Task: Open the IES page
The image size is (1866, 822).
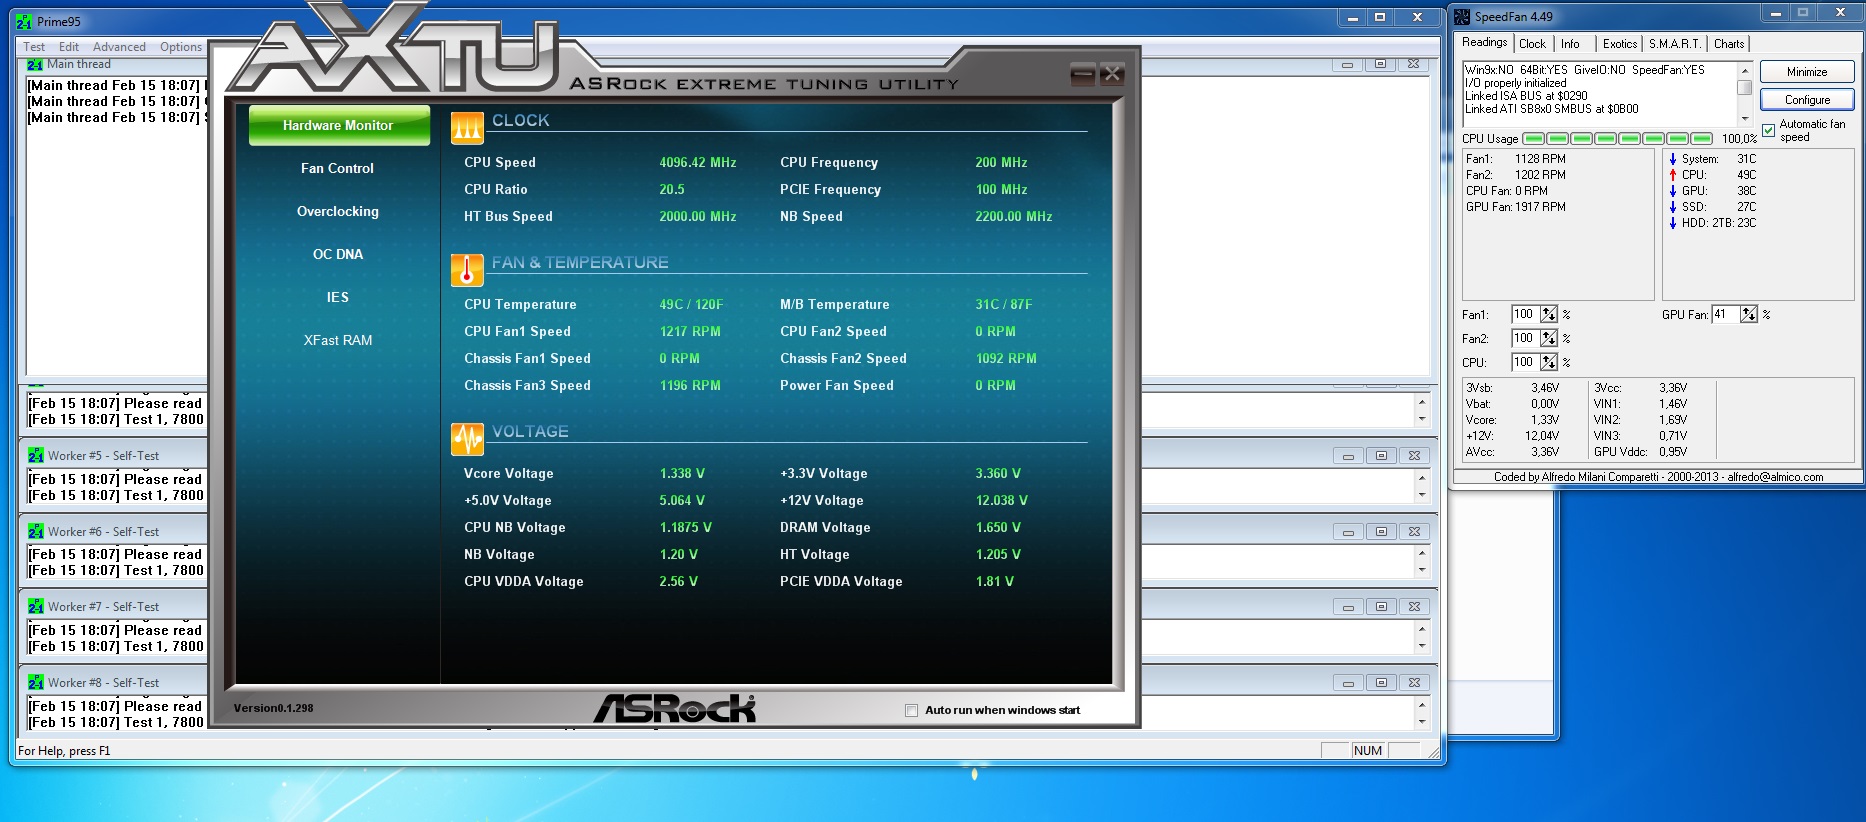Action: click(x=338, y=297)
